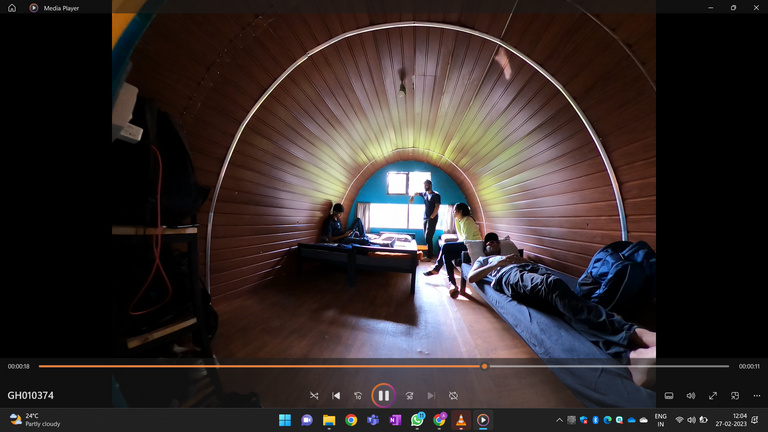Open Google Chrome from the taskbar
768x432 pixels.
pyautogui.click(x=351, y=420)
